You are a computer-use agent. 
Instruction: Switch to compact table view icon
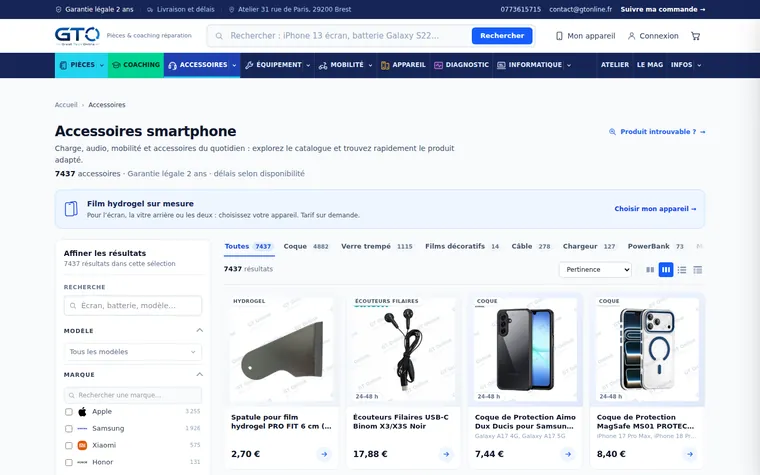[697, 269]
